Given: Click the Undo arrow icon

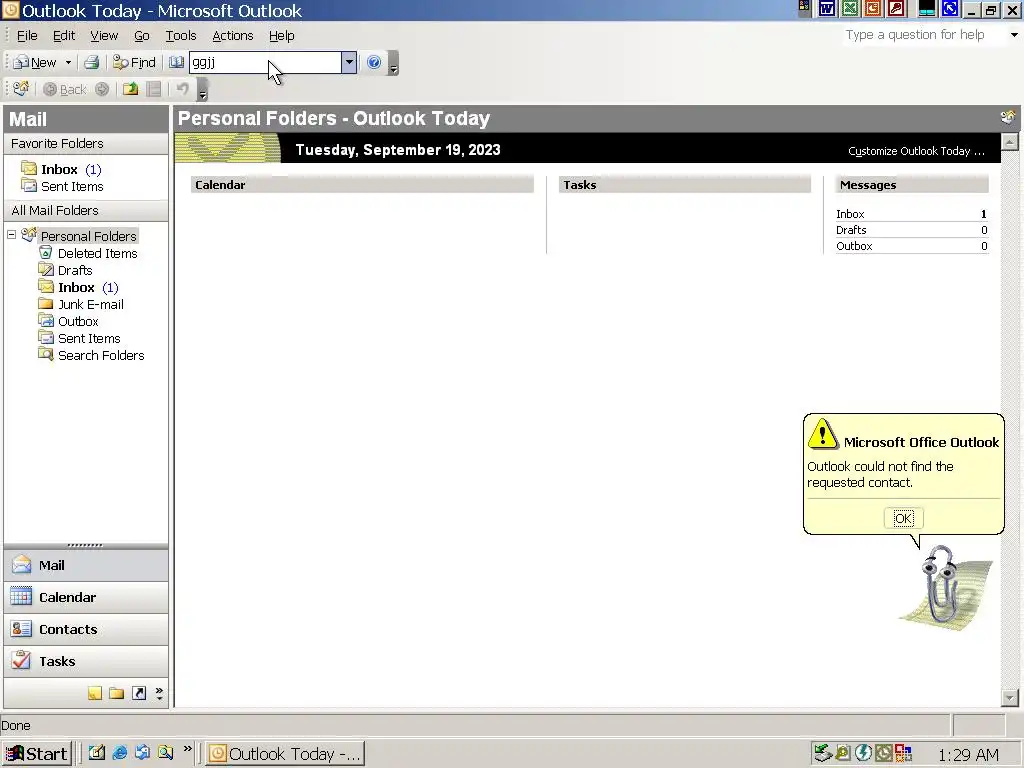Looking at the screenshot, I should pyautogui.click(x=182, y=89).
